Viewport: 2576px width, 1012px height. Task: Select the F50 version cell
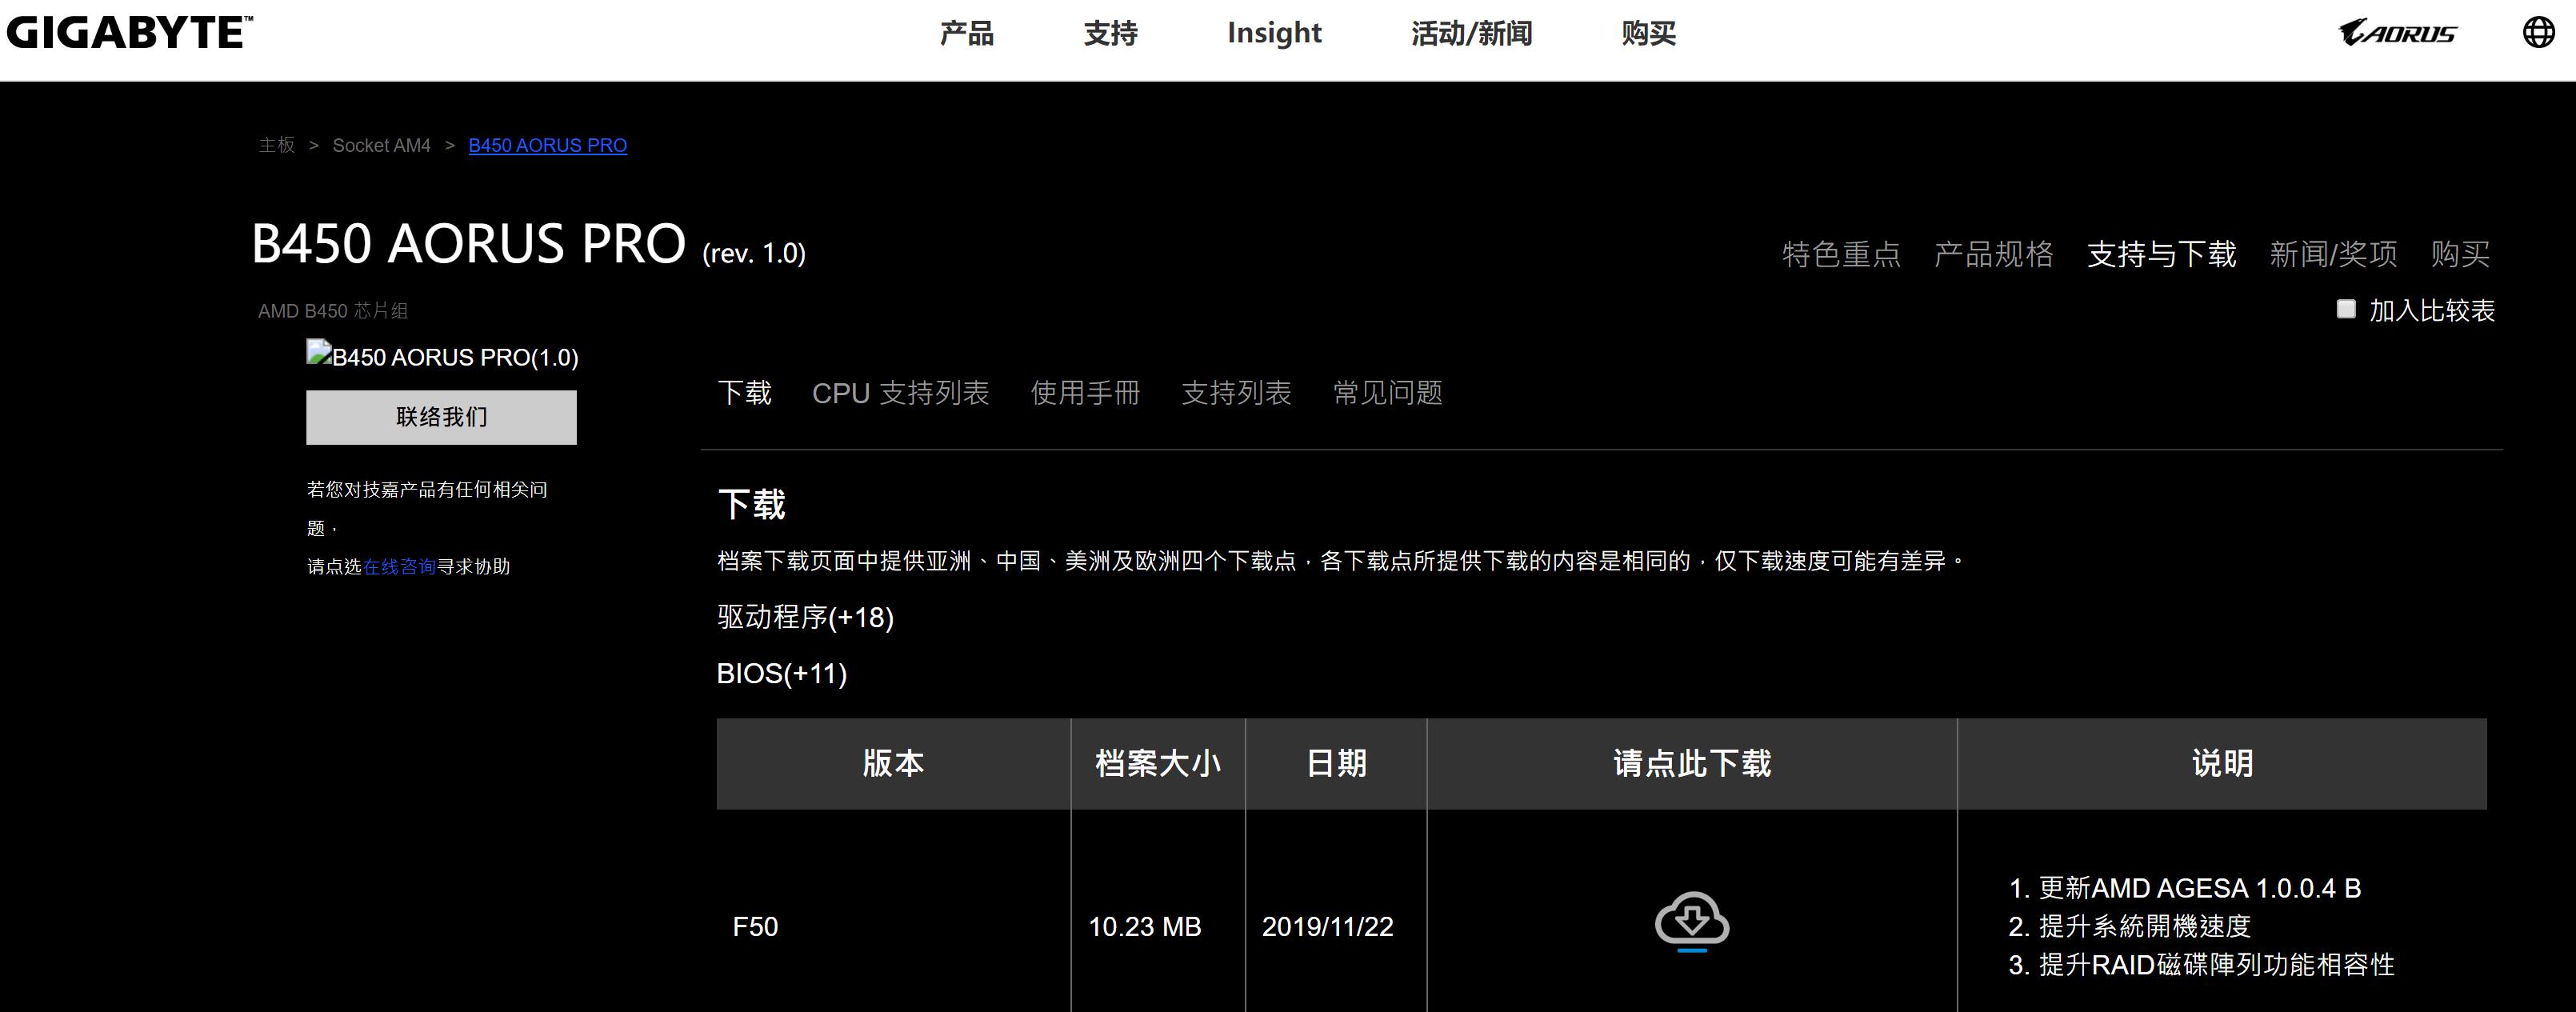(755, 927)
